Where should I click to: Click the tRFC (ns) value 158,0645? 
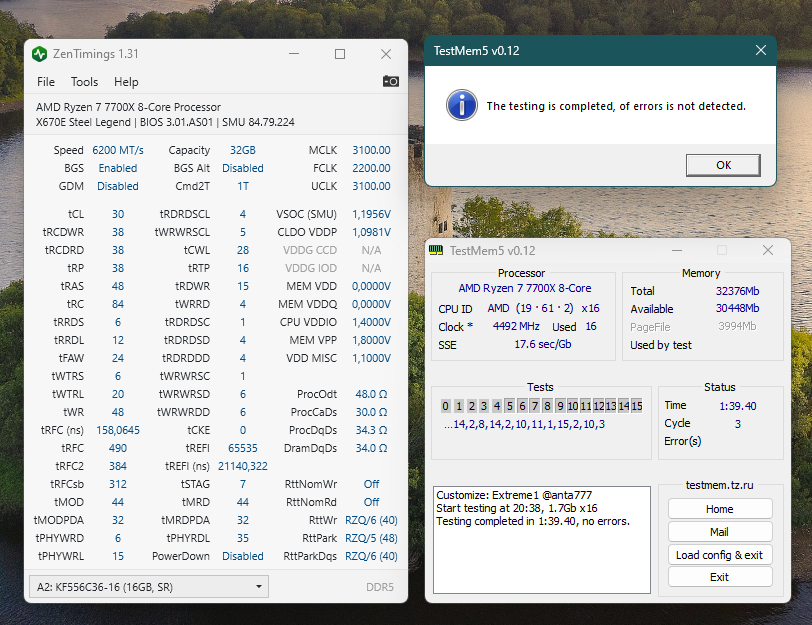[118, 430]
